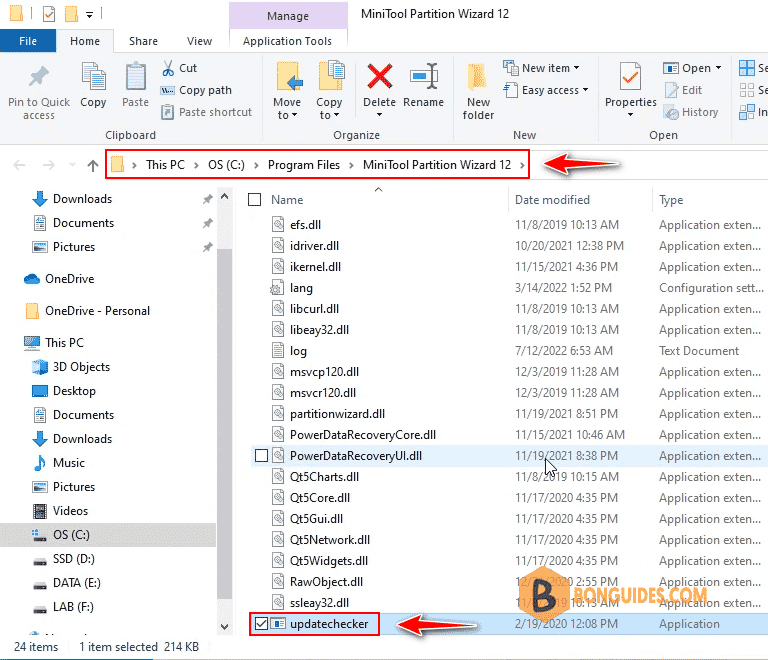Open the Delete dropdown arrow
Screen dimensions: 768x660
pos(380,115)
